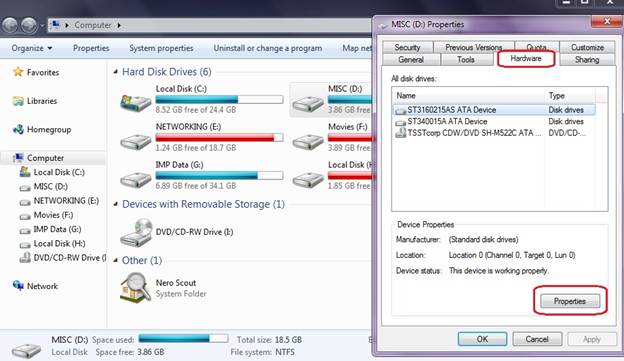Screen dimensions: 624x361
Task: Select the IMP Data (G:) drive icon
Action: coord(136,180)
